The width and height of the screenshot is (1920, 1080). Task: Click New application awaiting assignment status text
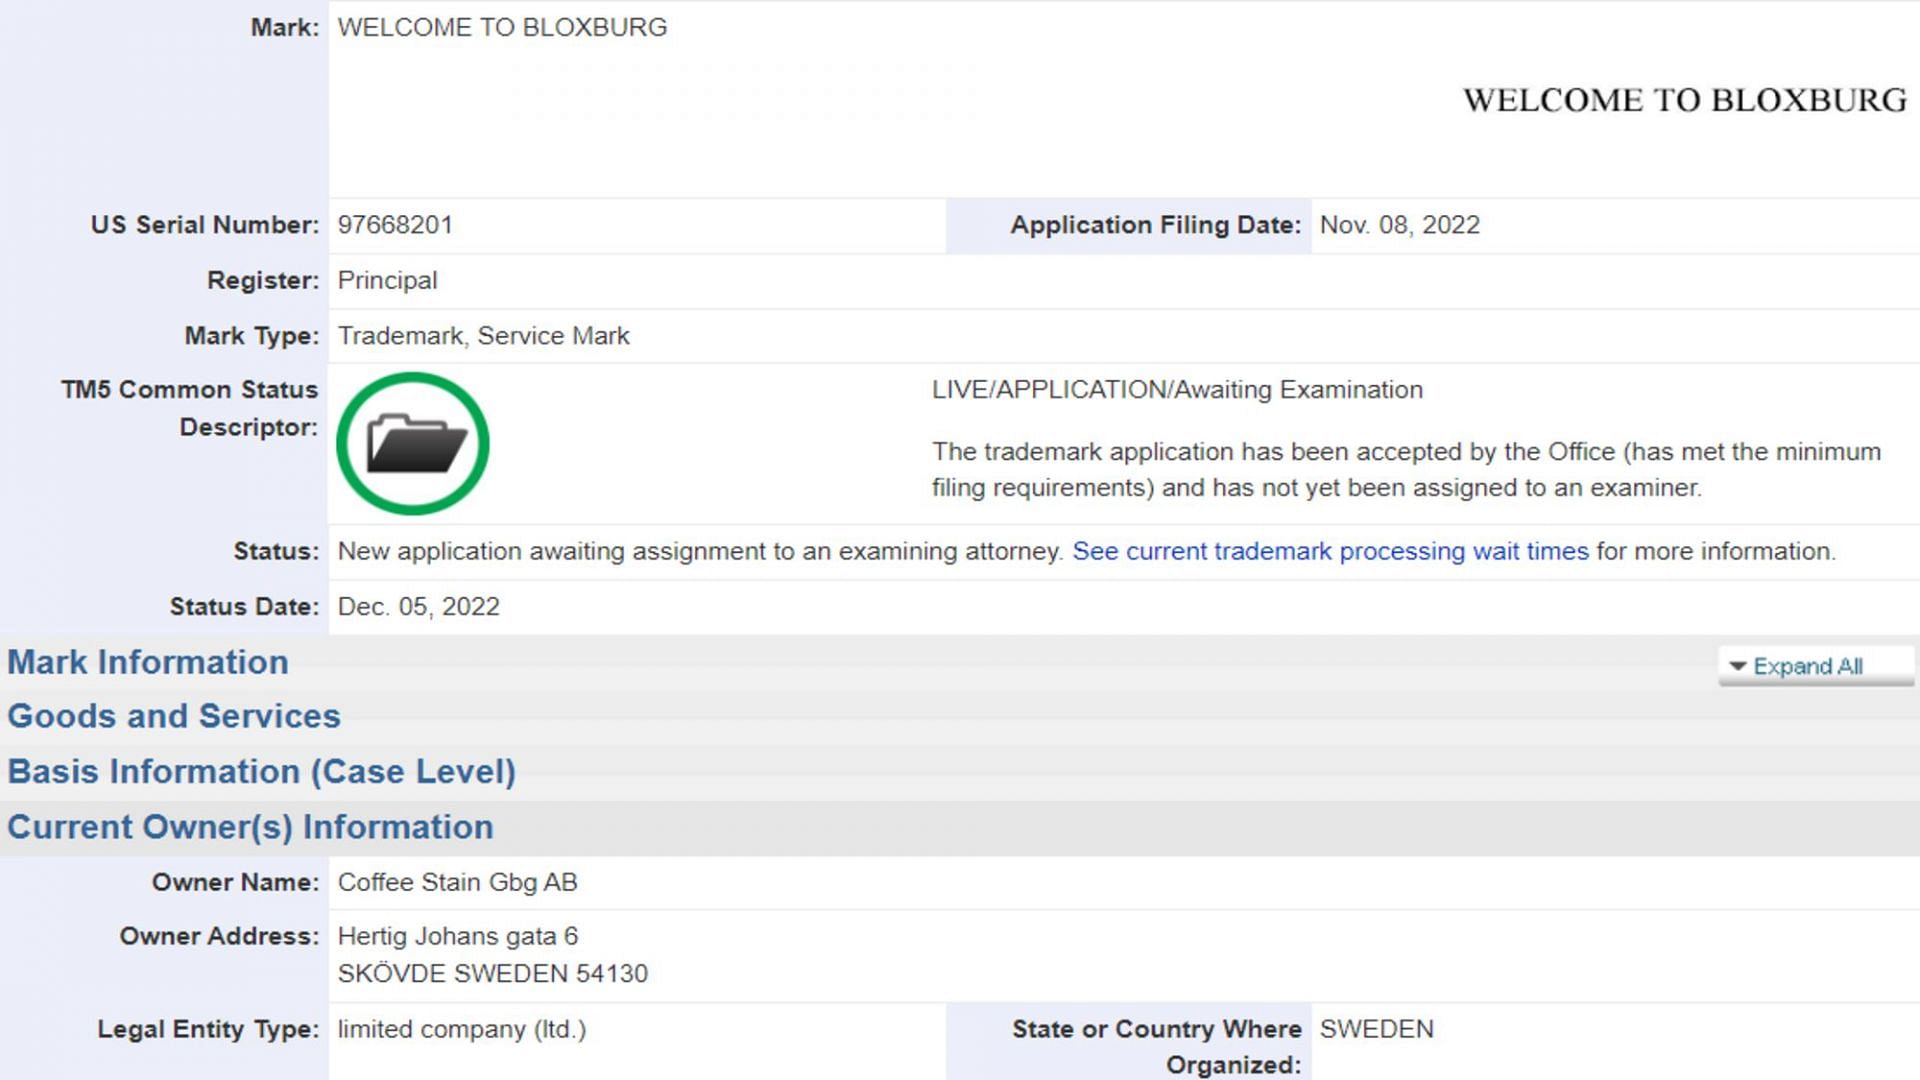700,551
